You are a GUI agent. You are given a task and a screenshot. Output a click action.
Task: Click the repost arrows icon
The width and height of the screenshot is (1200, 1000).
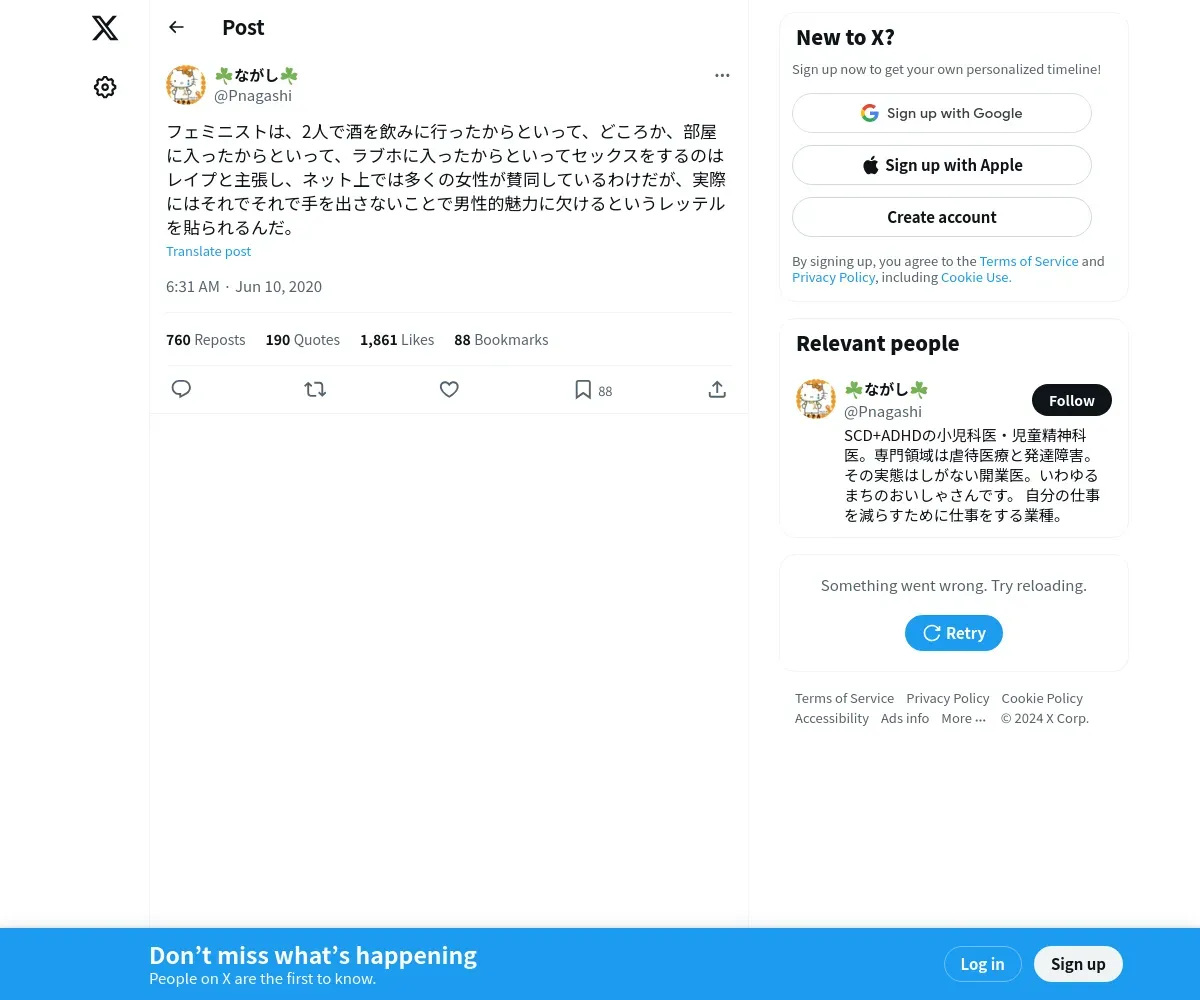315,389
